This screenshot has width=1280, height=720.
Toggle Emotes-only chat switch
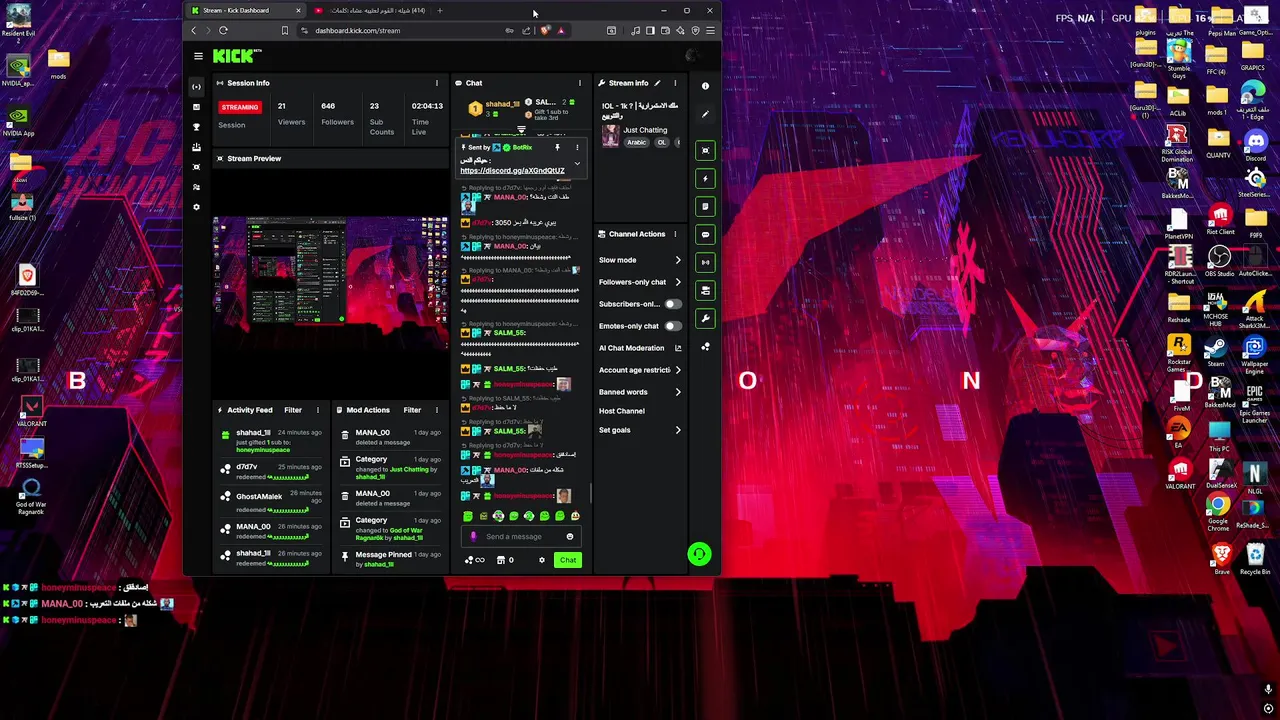point(673,326)
